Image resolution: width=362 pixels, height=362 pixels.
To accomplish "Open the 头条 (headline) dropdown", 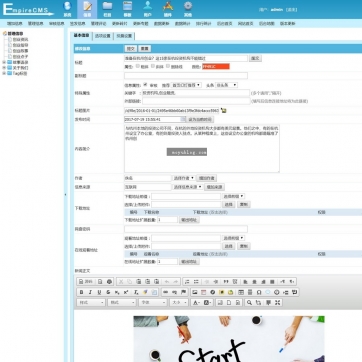I will pyautogui.click(x=226, y=85).
